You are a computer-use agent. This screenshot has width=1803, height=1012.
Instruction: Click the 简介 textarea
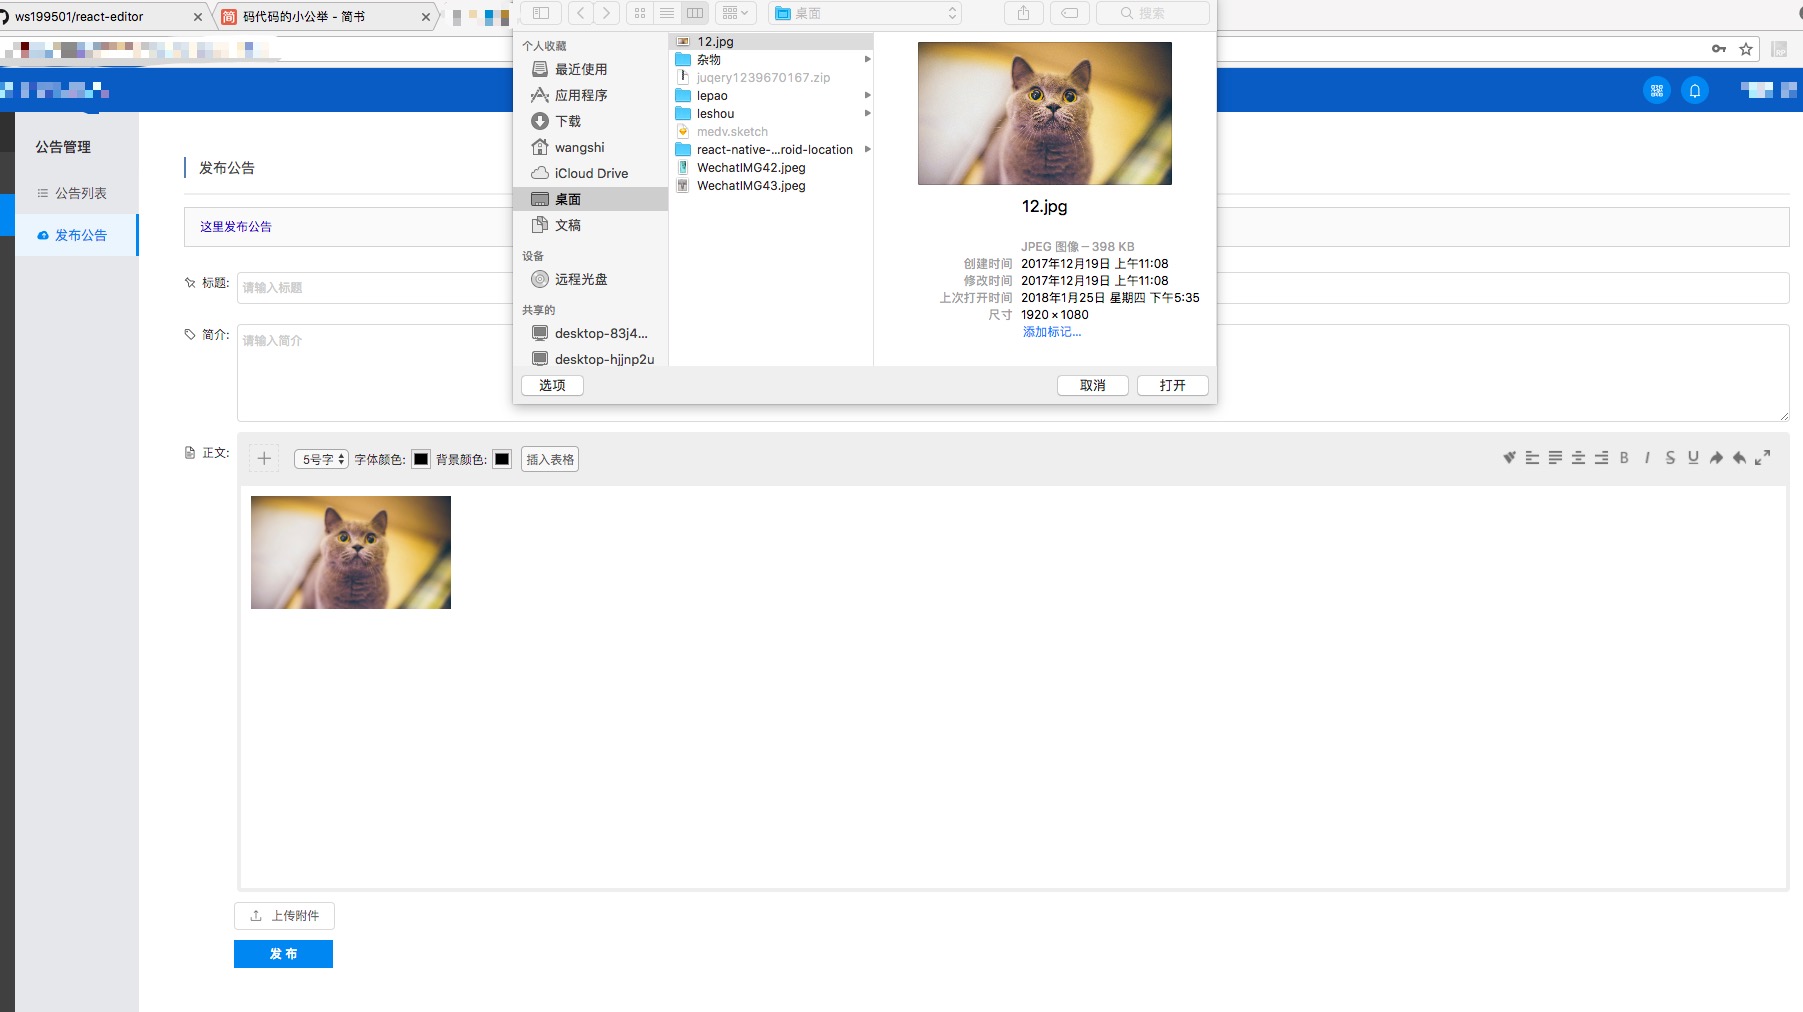pos(1013,372)
